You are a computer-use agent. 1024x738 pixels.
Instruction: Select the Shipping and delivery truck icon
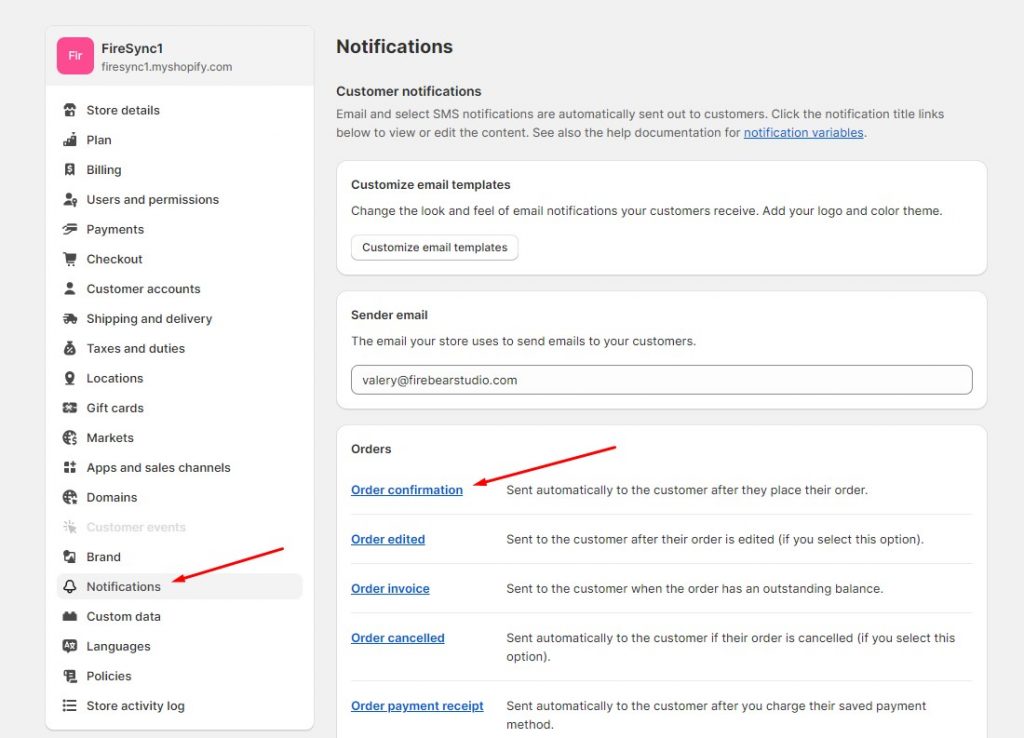coord(69,318)
